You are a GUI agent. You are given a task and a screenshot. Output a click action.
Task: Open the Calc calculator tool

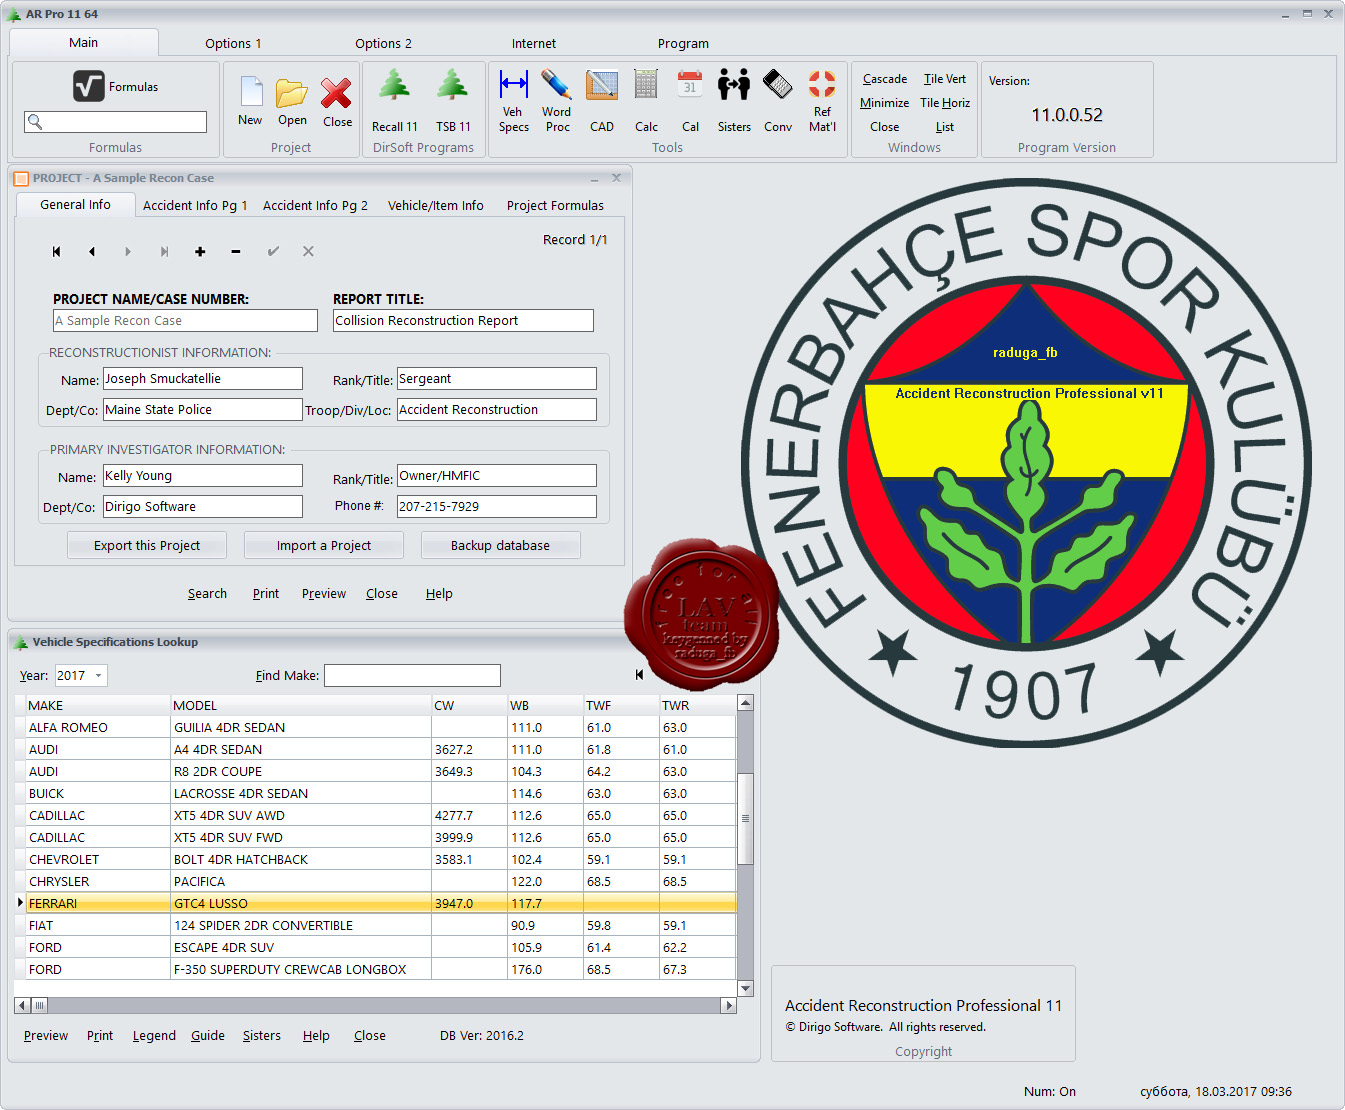646,100
